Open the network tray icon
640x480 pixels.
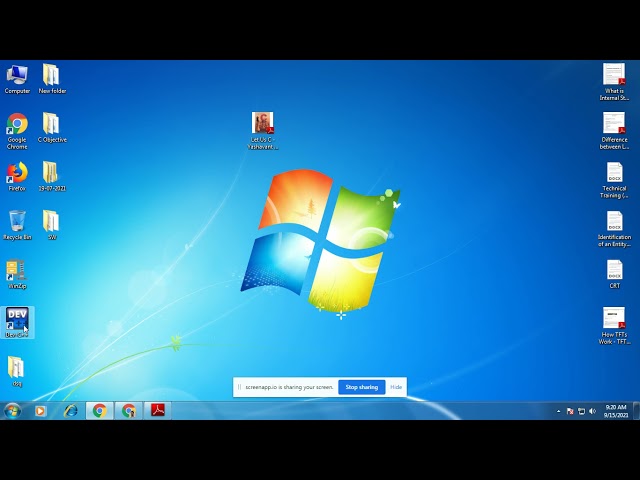pyautogui.click(x=581, y=411)
